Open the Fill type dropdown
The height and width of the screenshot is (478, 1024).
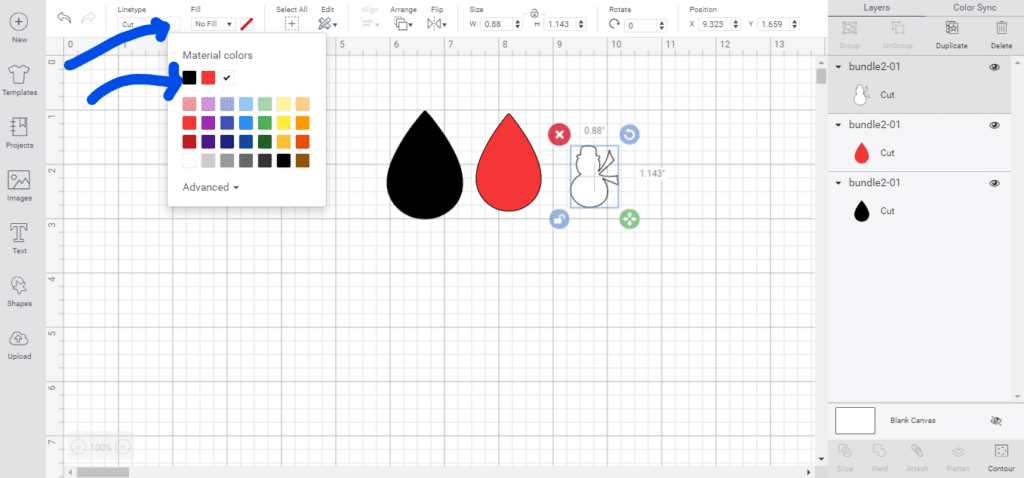pyautogui.click(x=213, y=23)
